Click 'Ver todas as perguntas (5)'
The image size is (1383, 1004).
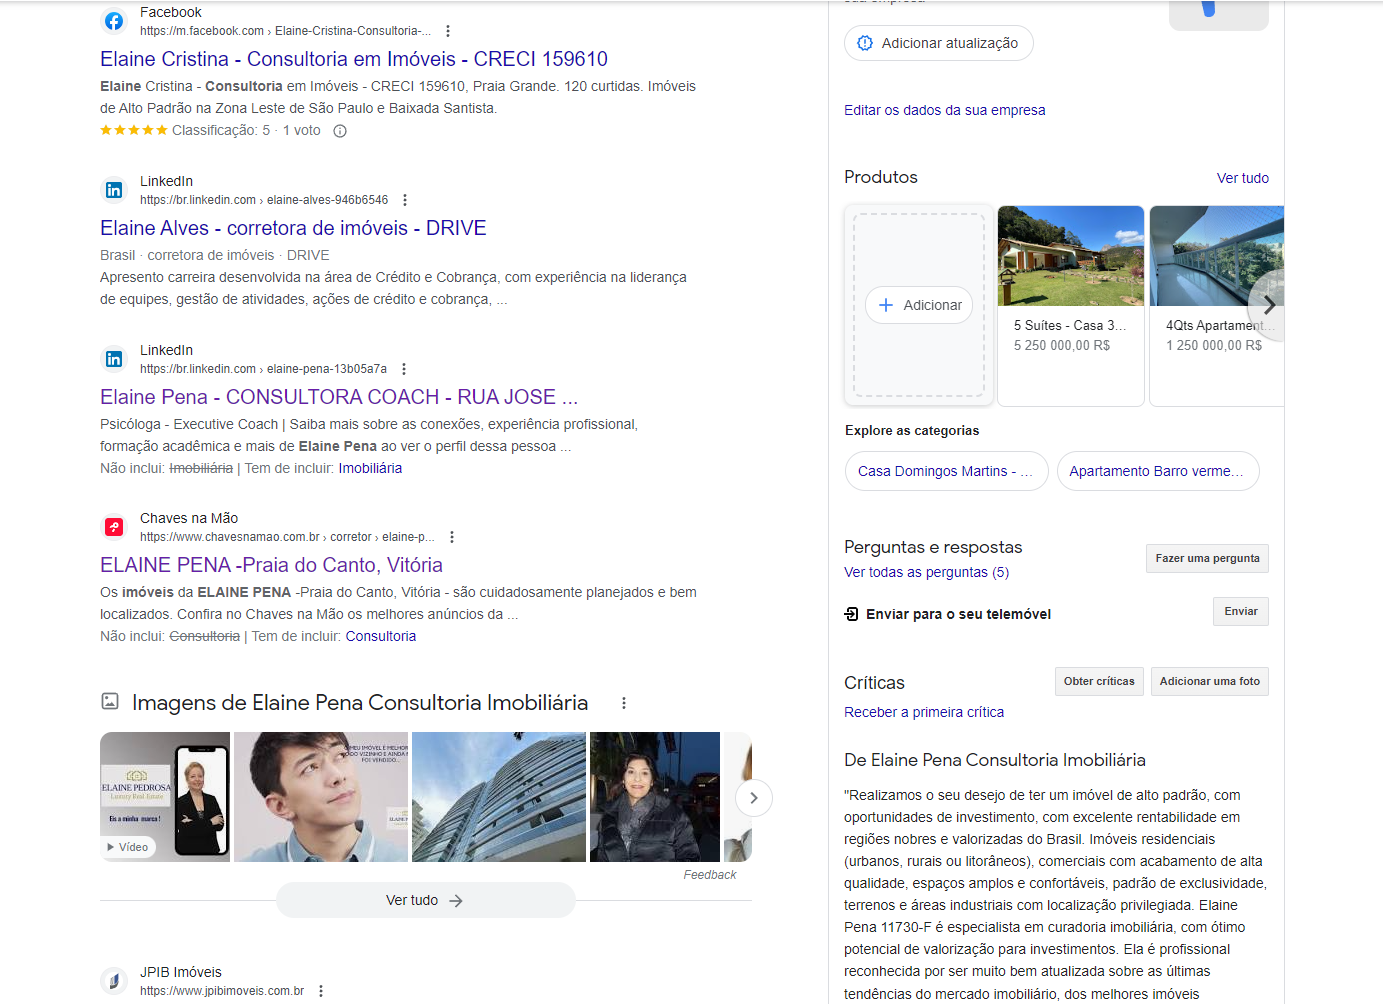pos(927,572)
